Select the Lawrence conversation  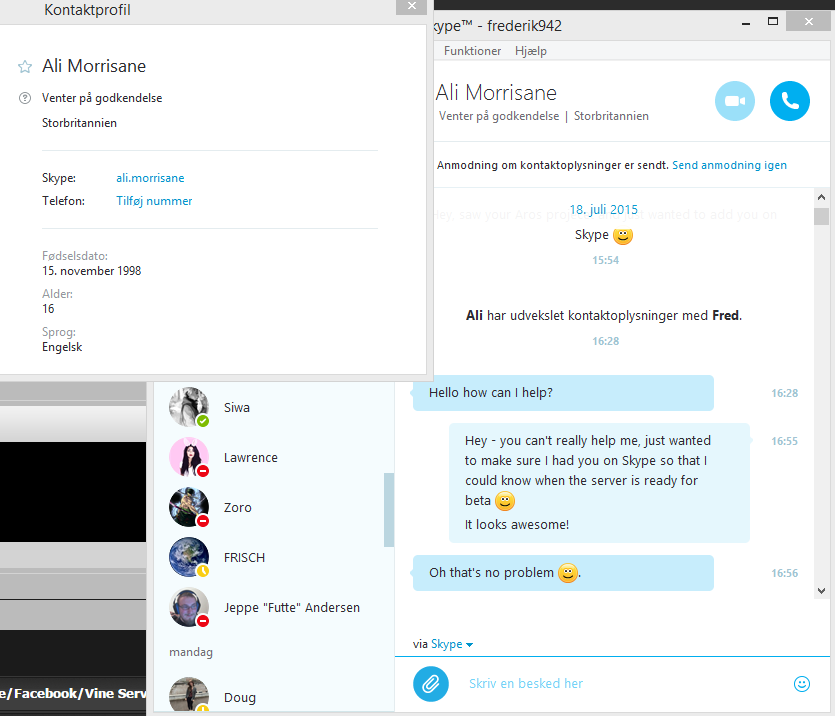[x=274, y=457]
